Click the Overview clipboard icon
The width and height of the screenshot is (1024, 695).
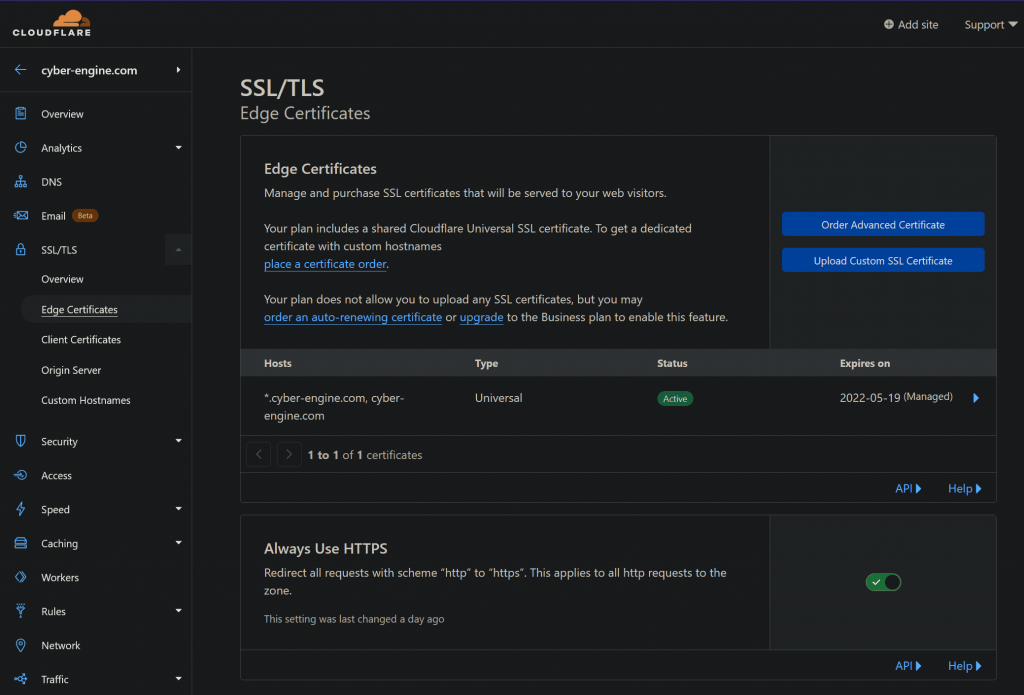click(20, 114)
